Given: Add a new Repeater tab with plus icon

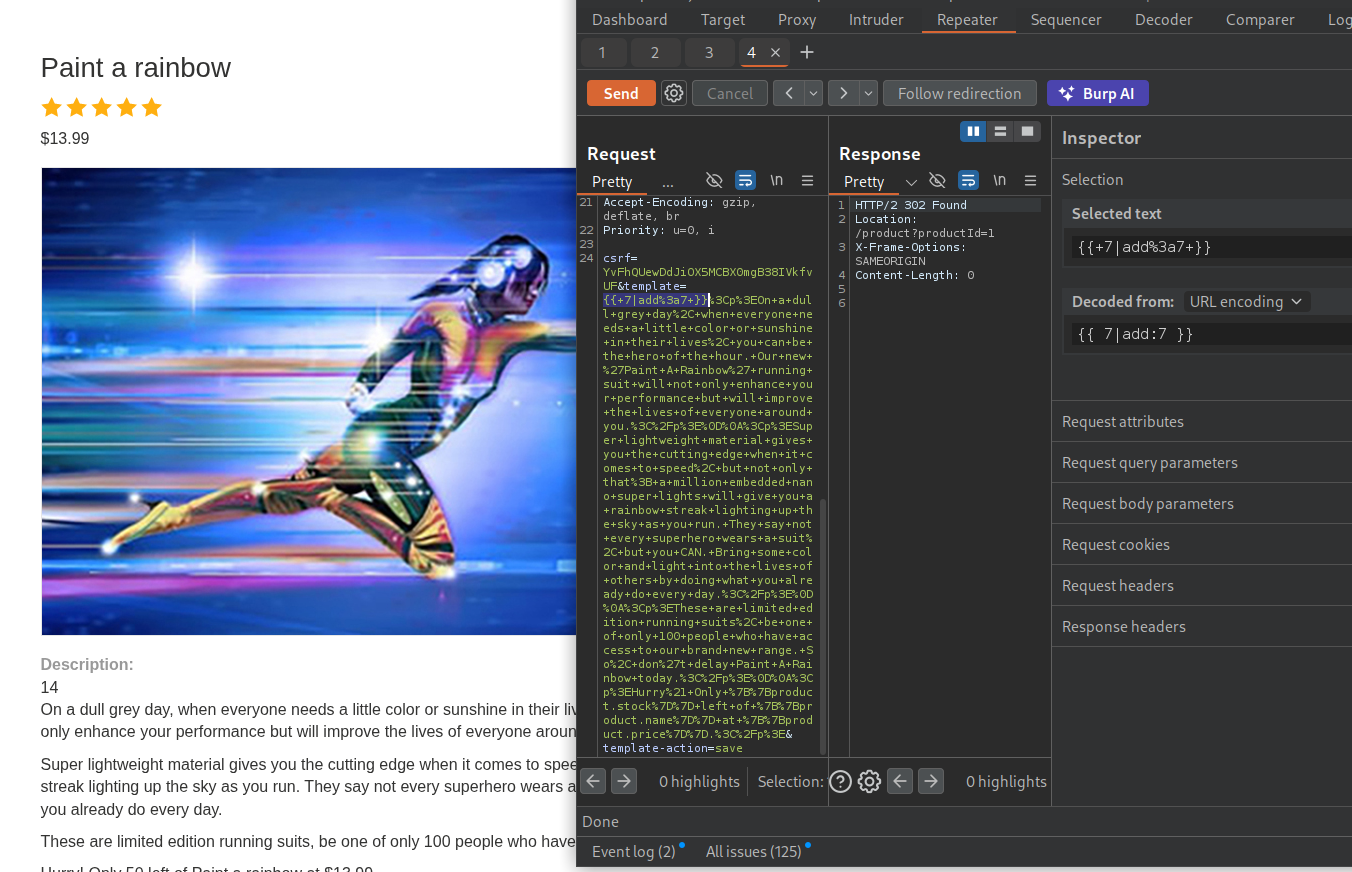Looking at the screenshot, I should [807, 52].
